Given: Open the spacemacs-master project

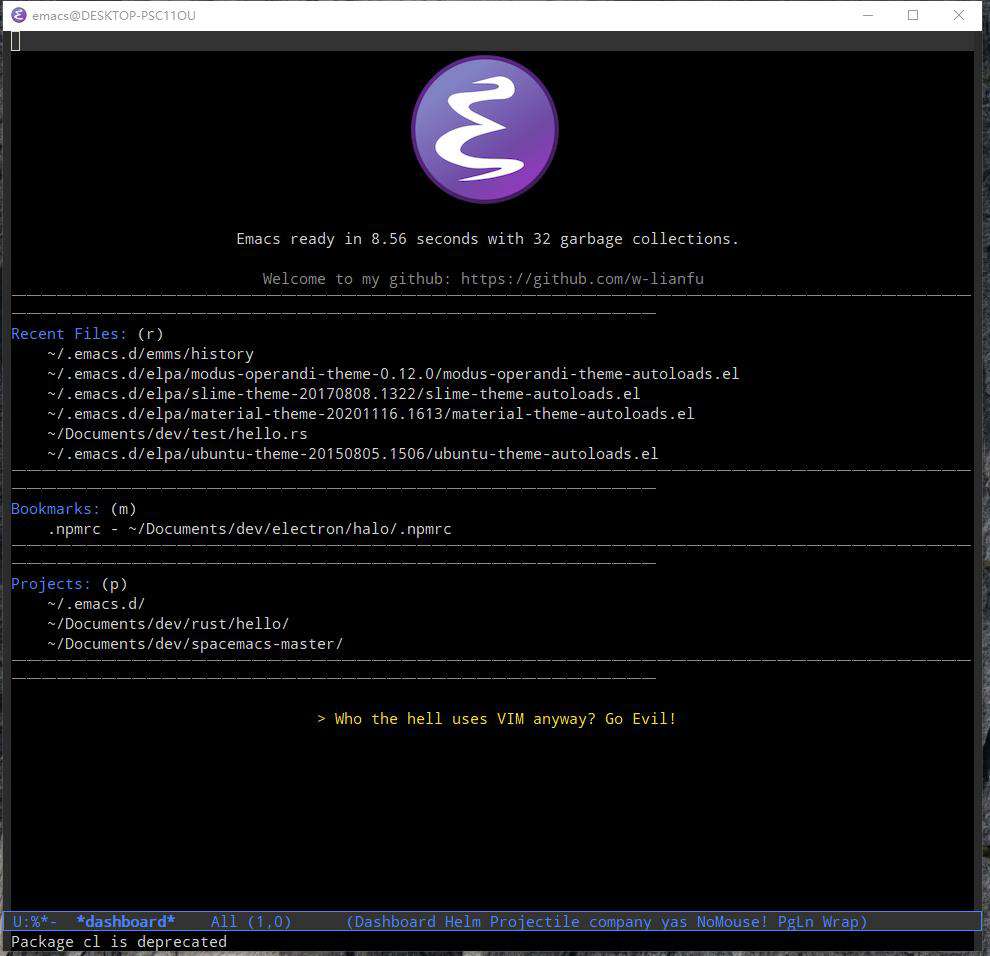Looking at the screenshot, I should pyautogui.click(x=195, y=644).
